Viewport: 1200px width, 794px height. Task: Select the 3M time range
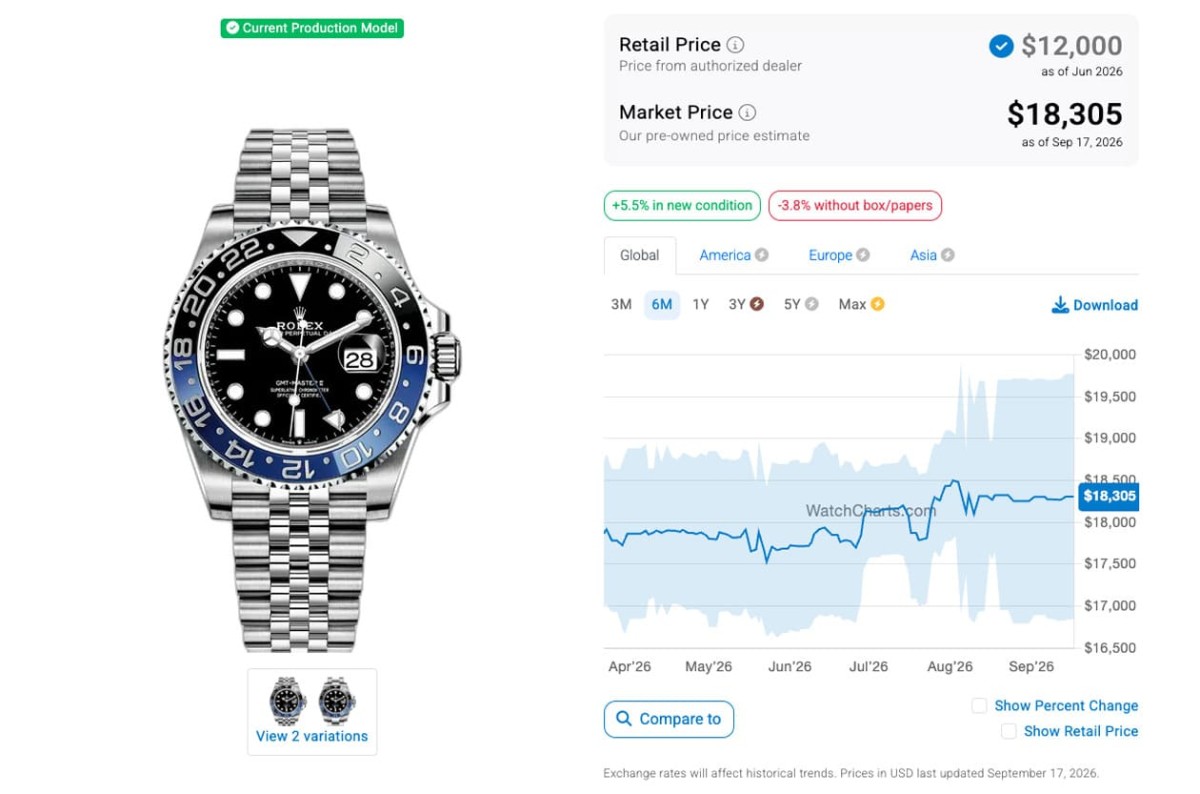click(621, 304)
